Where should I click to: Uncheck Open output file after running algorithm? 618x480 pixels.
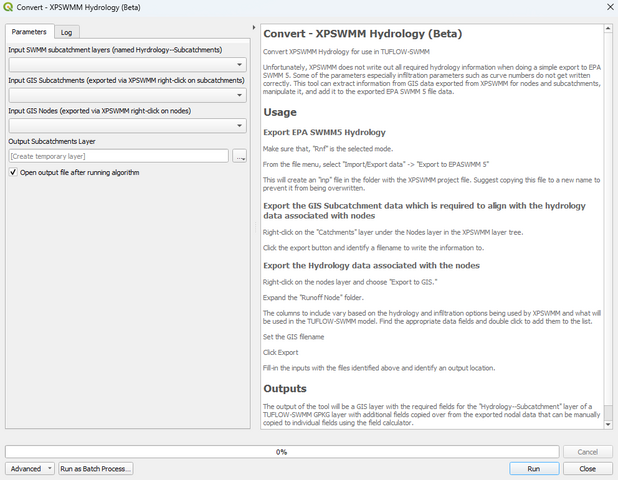[x=13, y=172]
